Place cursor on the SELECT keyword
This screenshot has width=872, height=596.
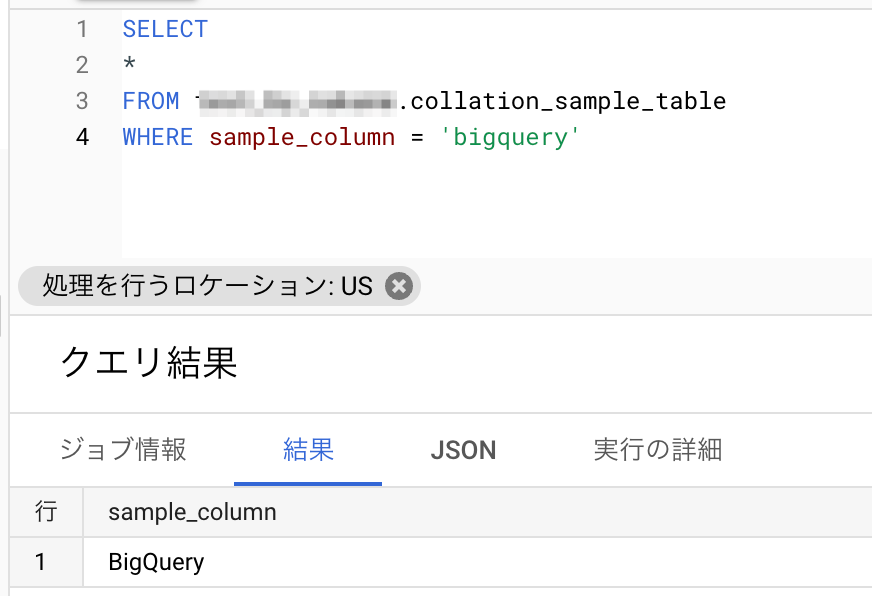click(165, 29)
